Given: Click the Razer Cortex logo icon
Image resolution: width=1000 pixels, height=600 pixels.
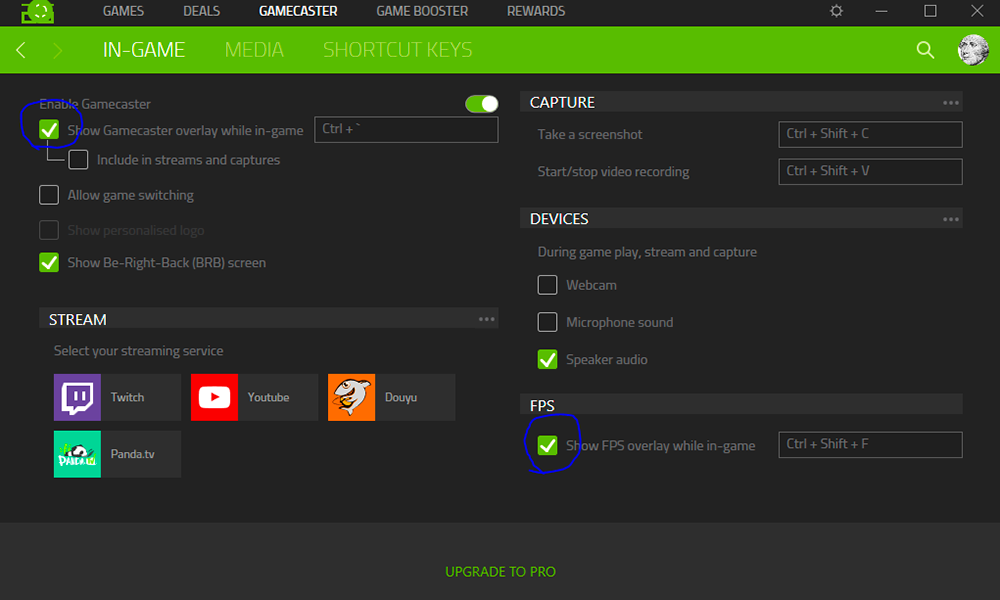Looking at the screenshot, I should pyautogui.click(x=38, y=12).
